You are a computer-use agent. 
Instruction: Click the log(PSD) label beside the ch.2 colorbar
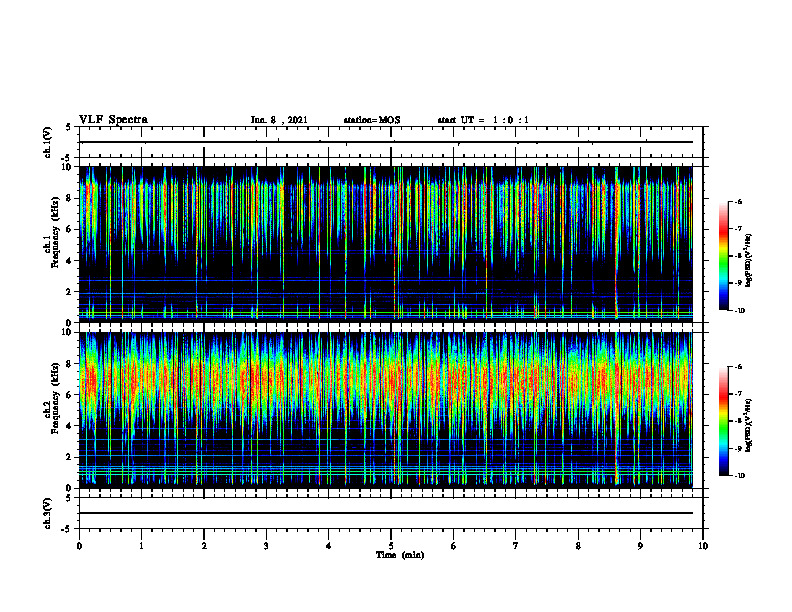pos(749,425)
